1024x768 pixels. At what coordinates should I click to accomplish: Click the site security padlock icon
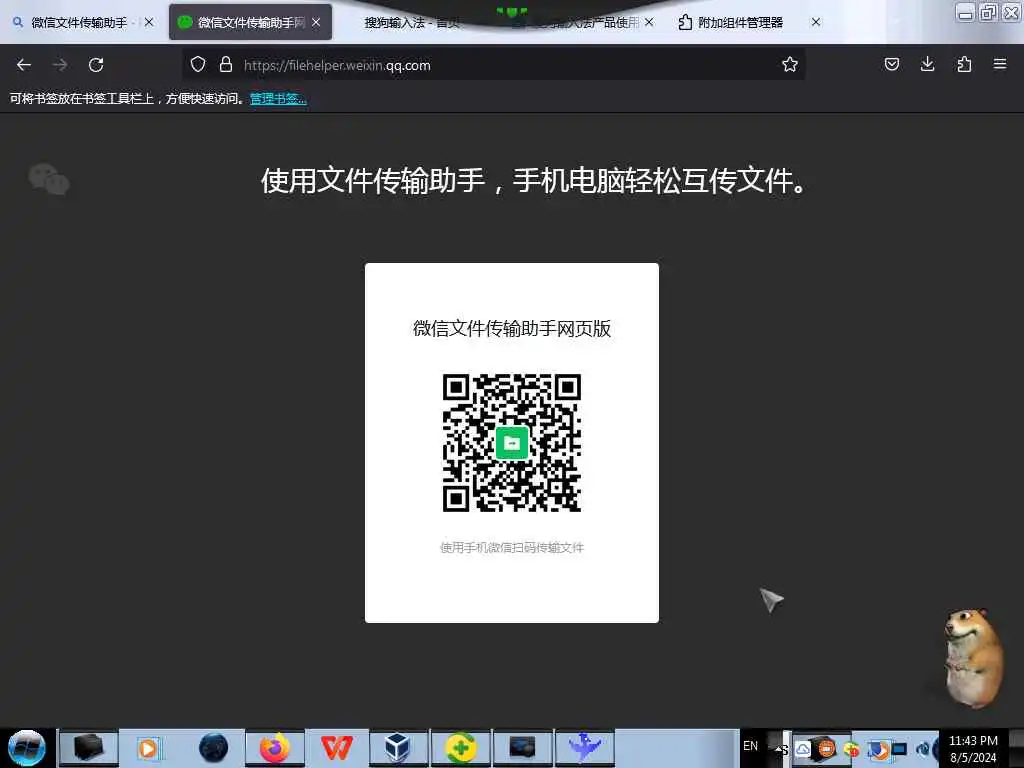226,64
